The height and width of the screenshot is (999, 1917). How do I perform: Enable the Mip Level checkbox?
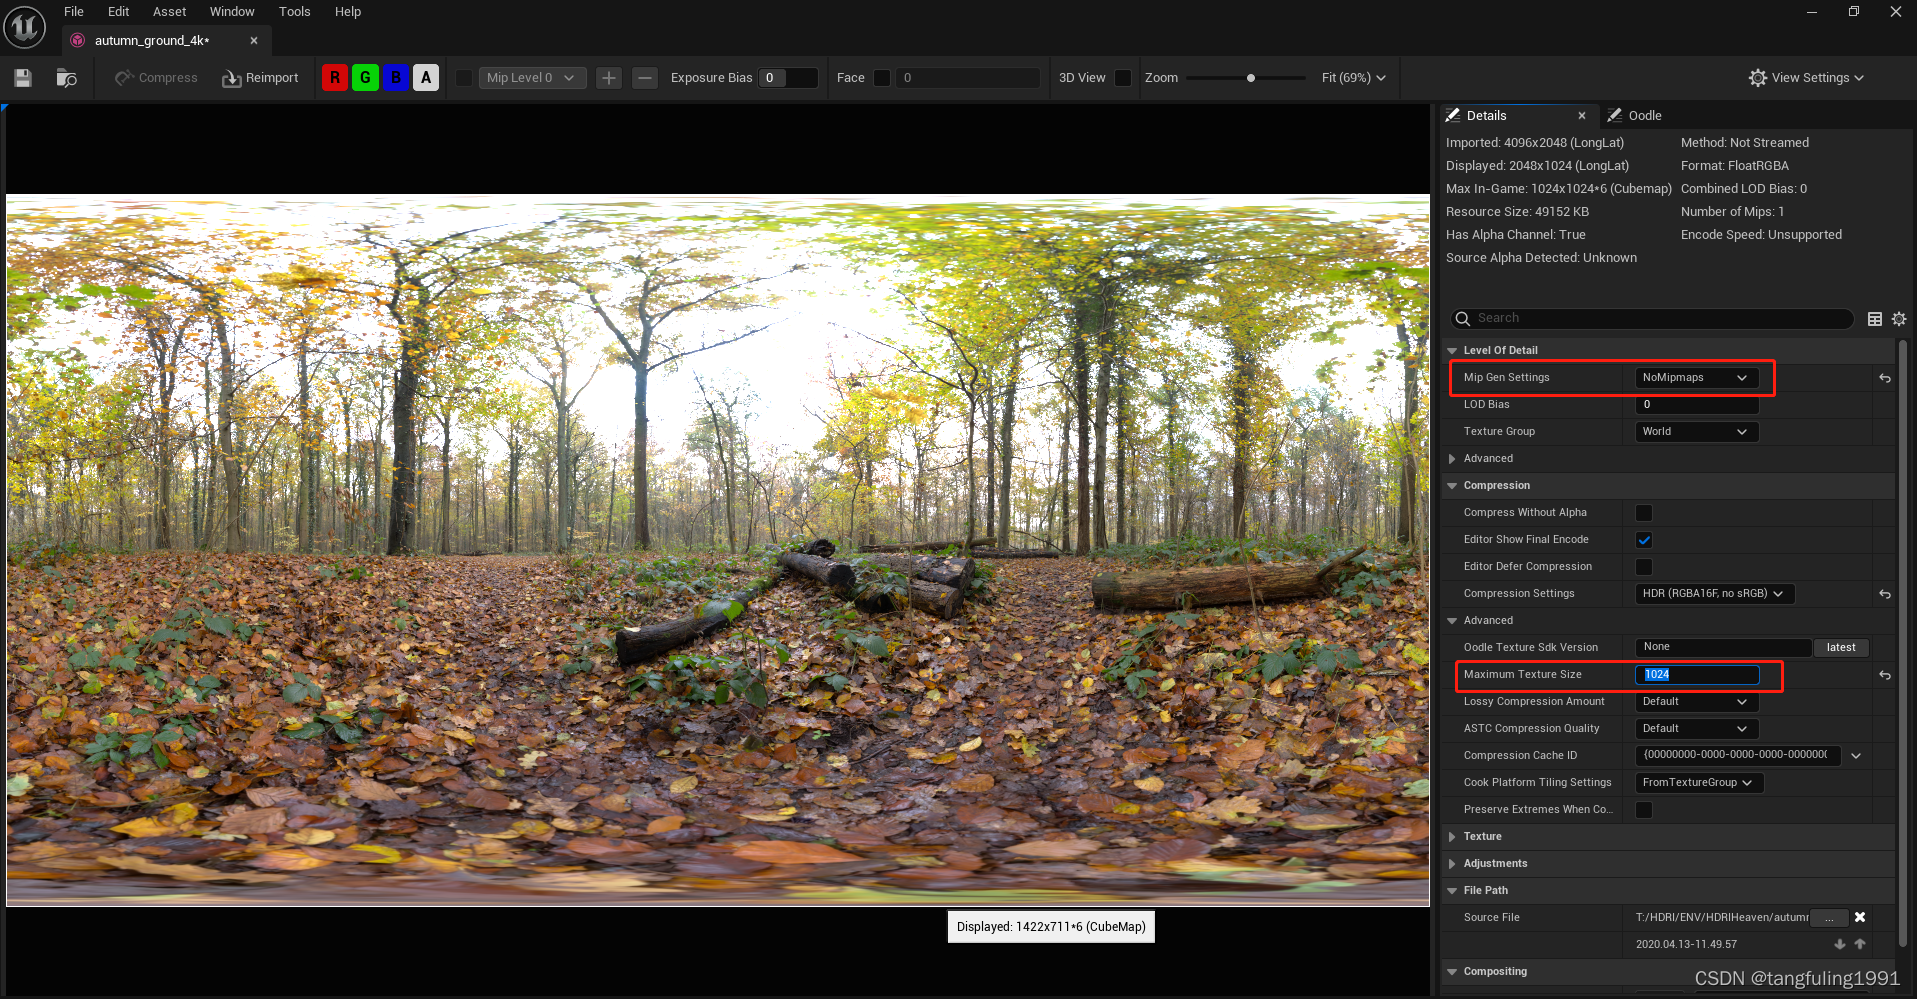click(464, 78)
